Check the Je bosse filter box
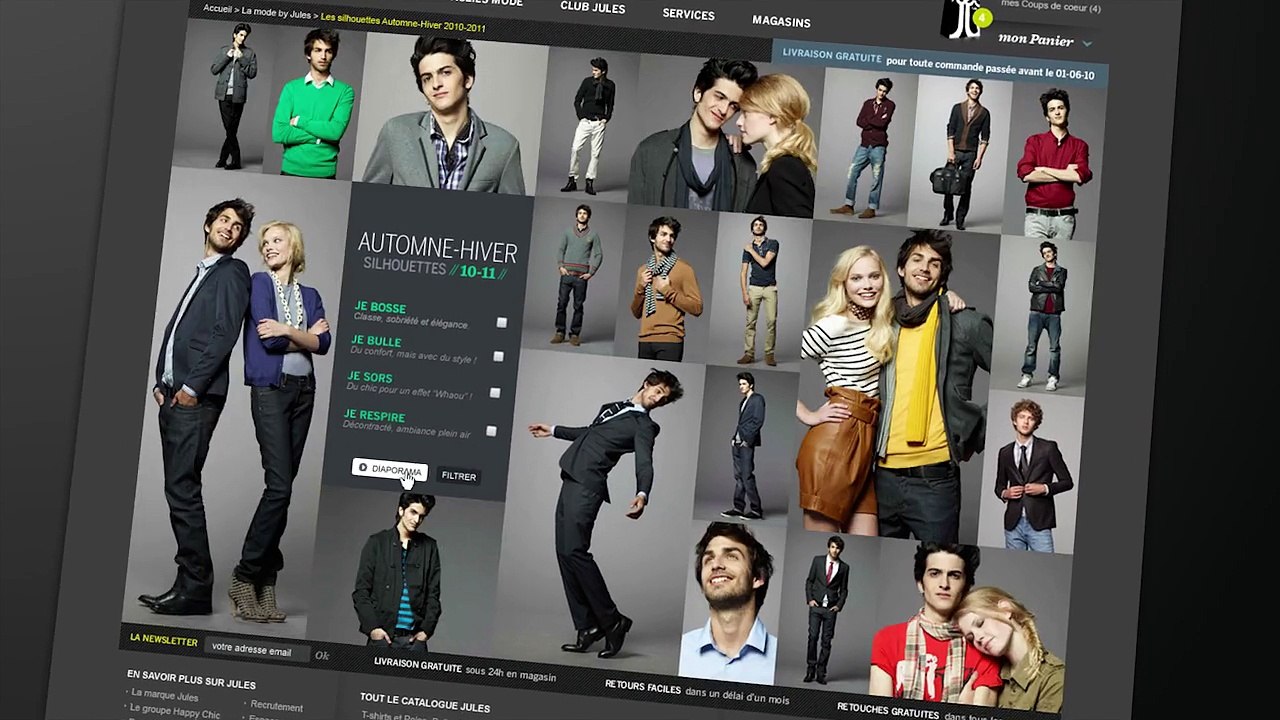Screen dimensions: 1280x720 tap(502, 322)
